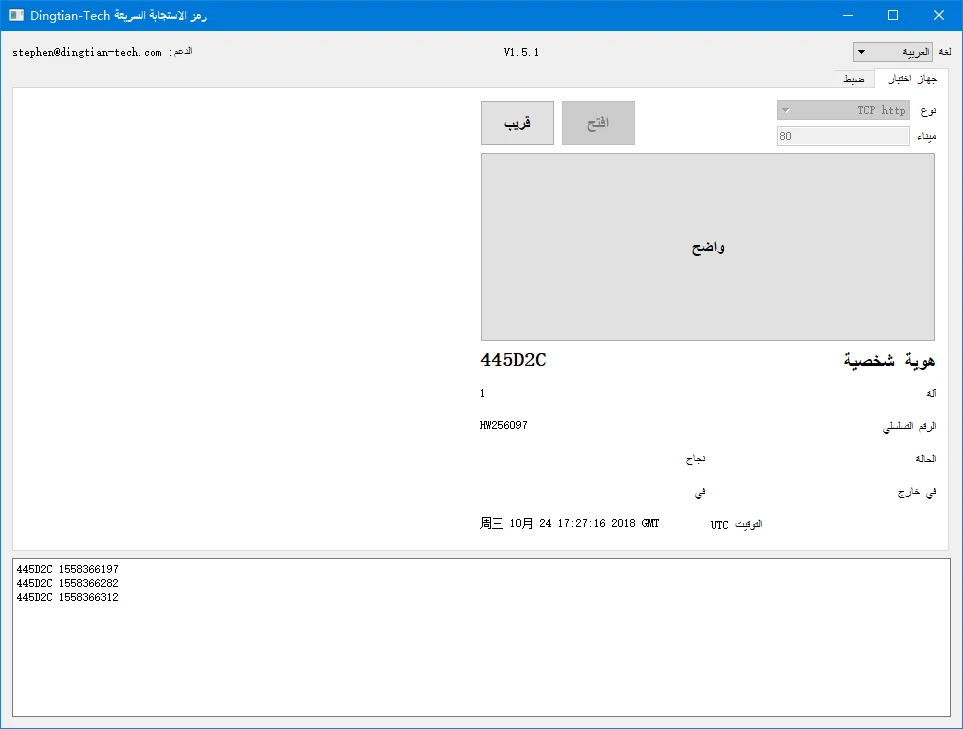Click the support email stephen@dingtian-tech.com

pos(87,53)
